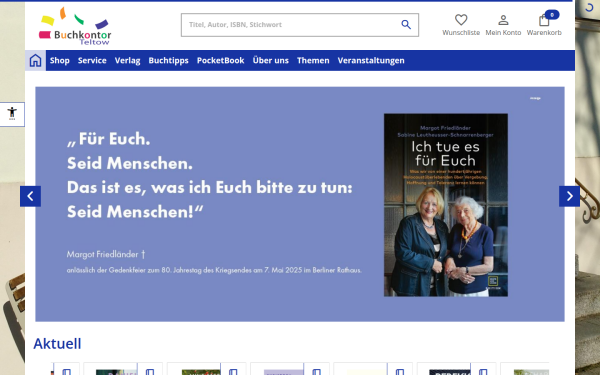This screenshot has height=375, width=600.
Task: Click the magnifier search icon
Action: tap(406, 25)
